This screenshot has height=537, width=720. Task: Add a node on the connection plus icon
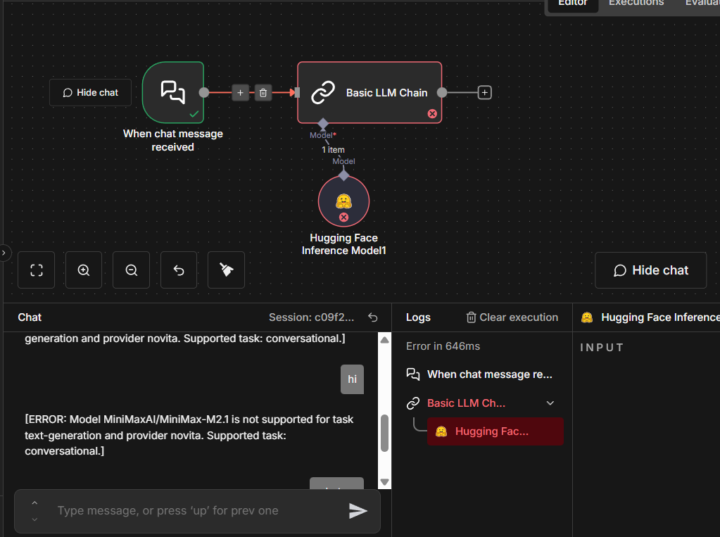[x=240, y=93]
